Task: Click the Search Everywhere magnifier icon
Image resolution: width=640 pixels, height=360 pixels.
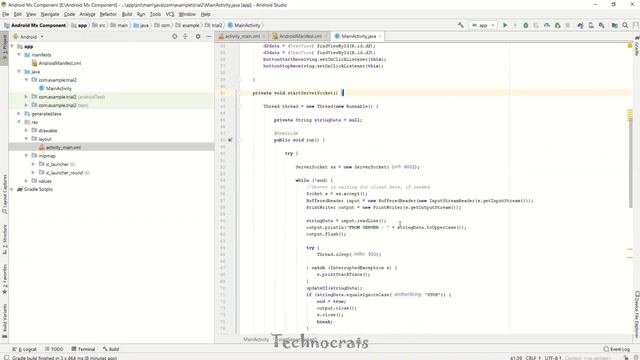Action: 625,25
